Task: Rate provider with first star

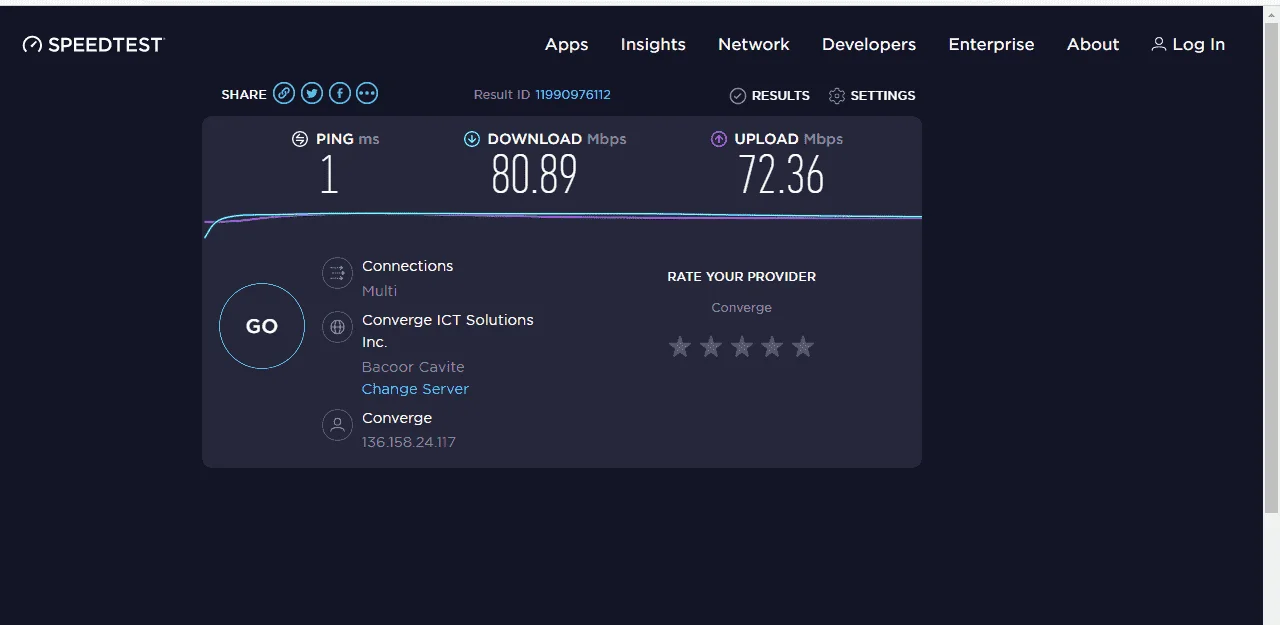Action: [680, 347]
